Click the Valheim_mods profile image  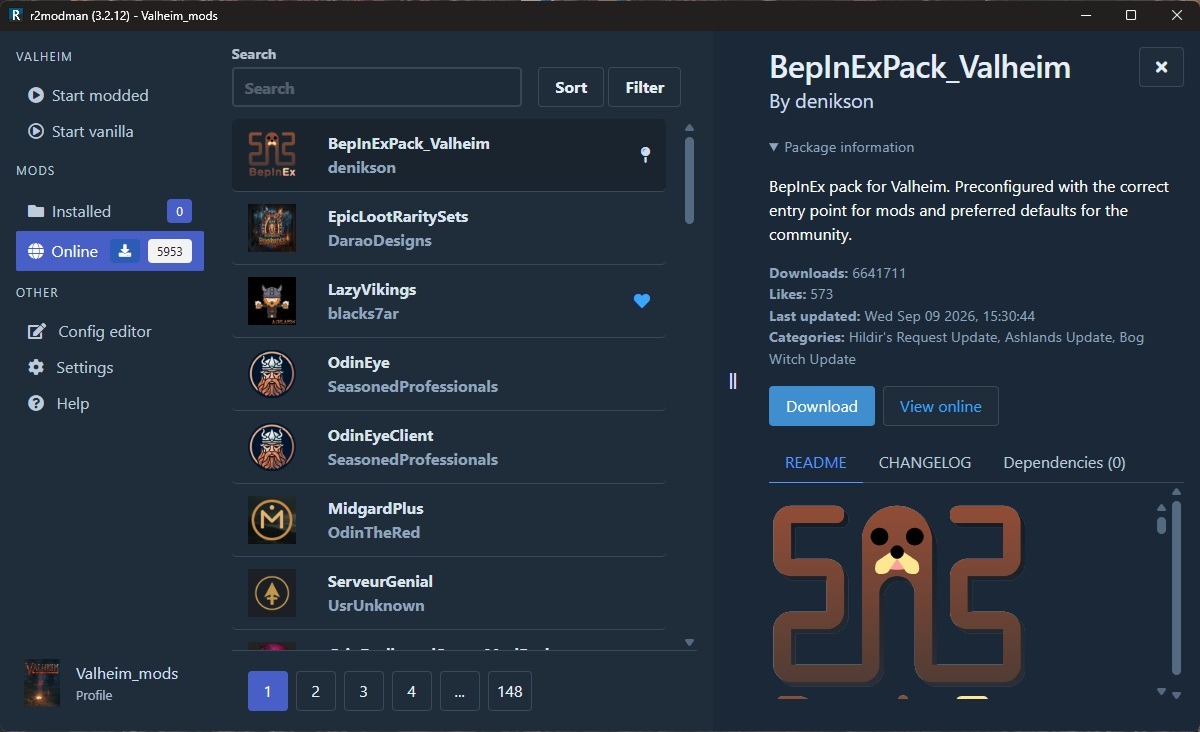tap(42, 683)
